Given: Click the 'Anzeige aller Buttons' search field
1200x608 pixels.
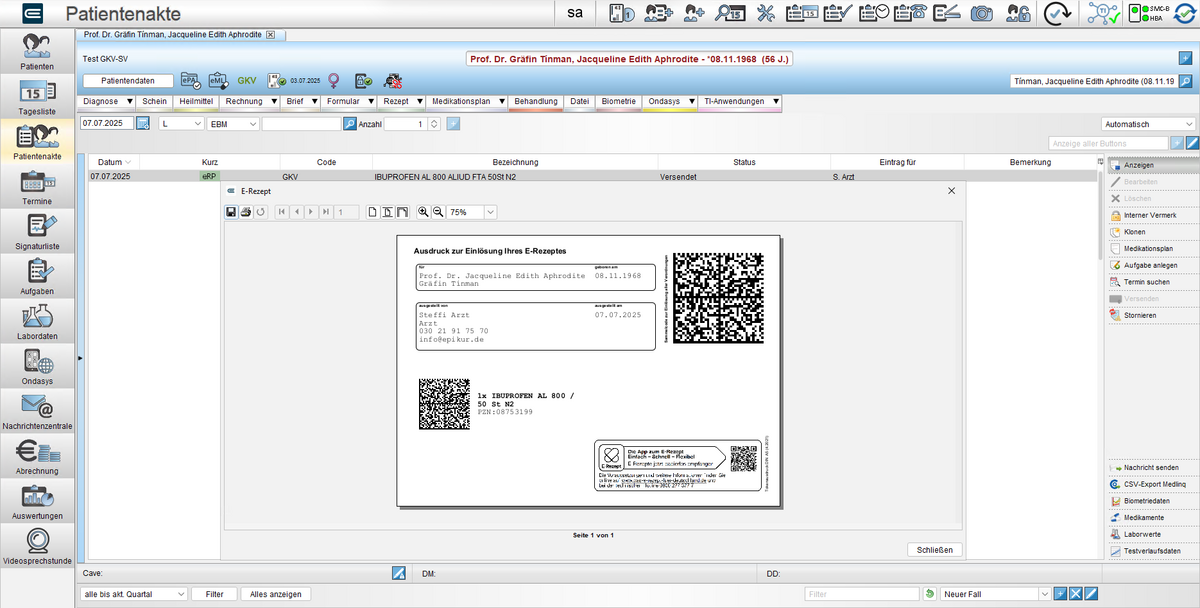Looking at the screenshot, I should tap(1108, 144).
